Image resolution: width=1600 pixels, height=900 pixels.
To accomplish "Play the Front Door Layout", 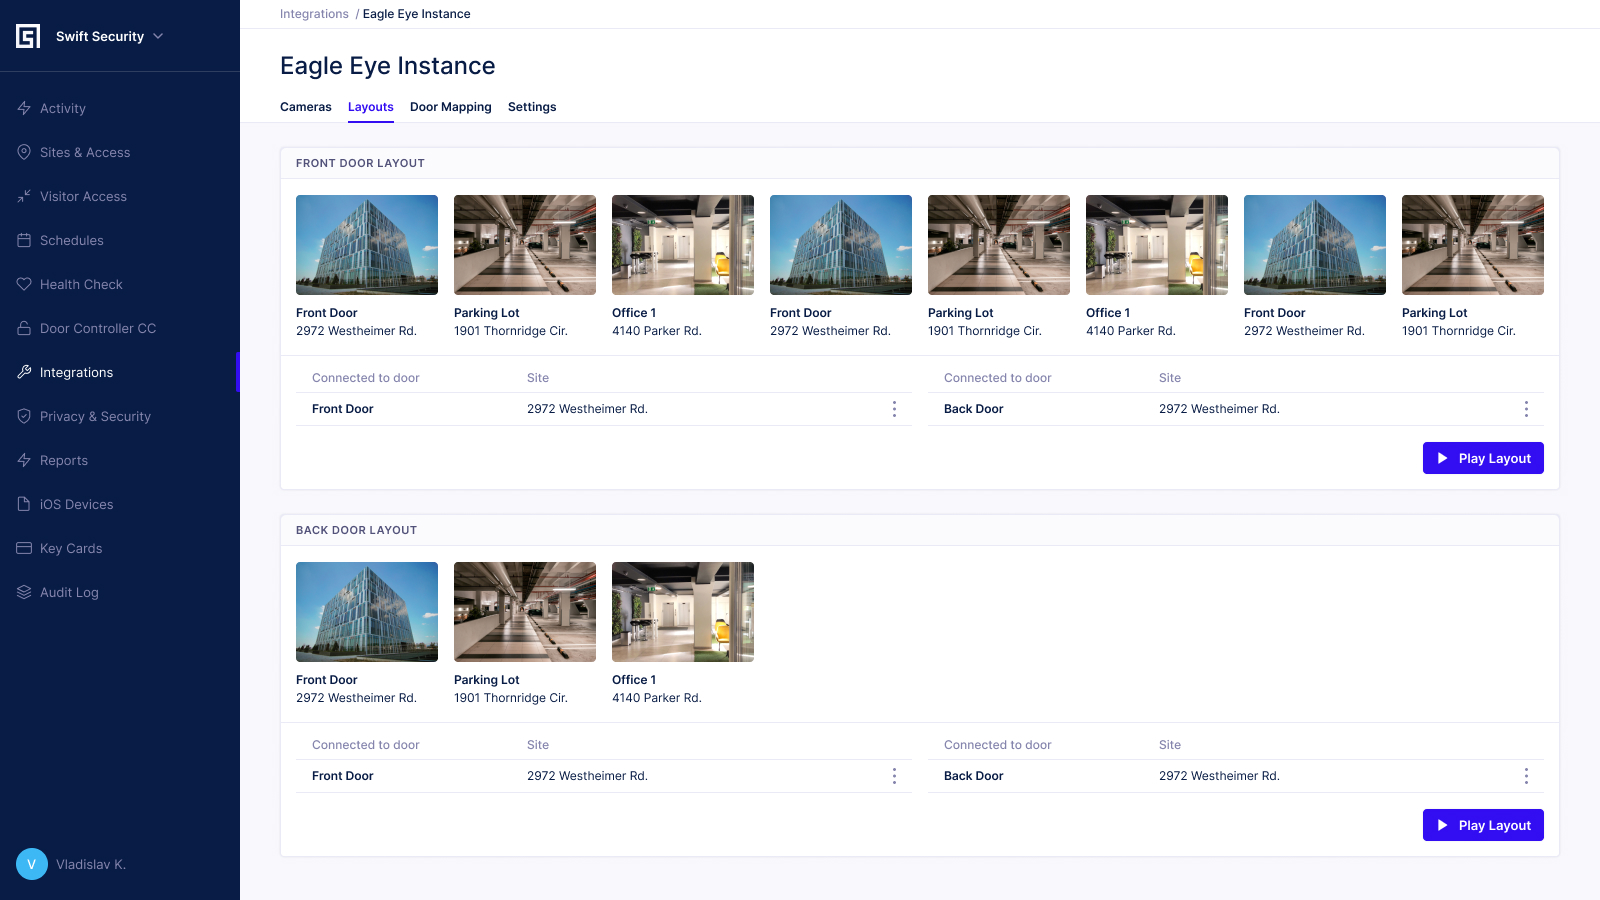I will [1483, 458].
